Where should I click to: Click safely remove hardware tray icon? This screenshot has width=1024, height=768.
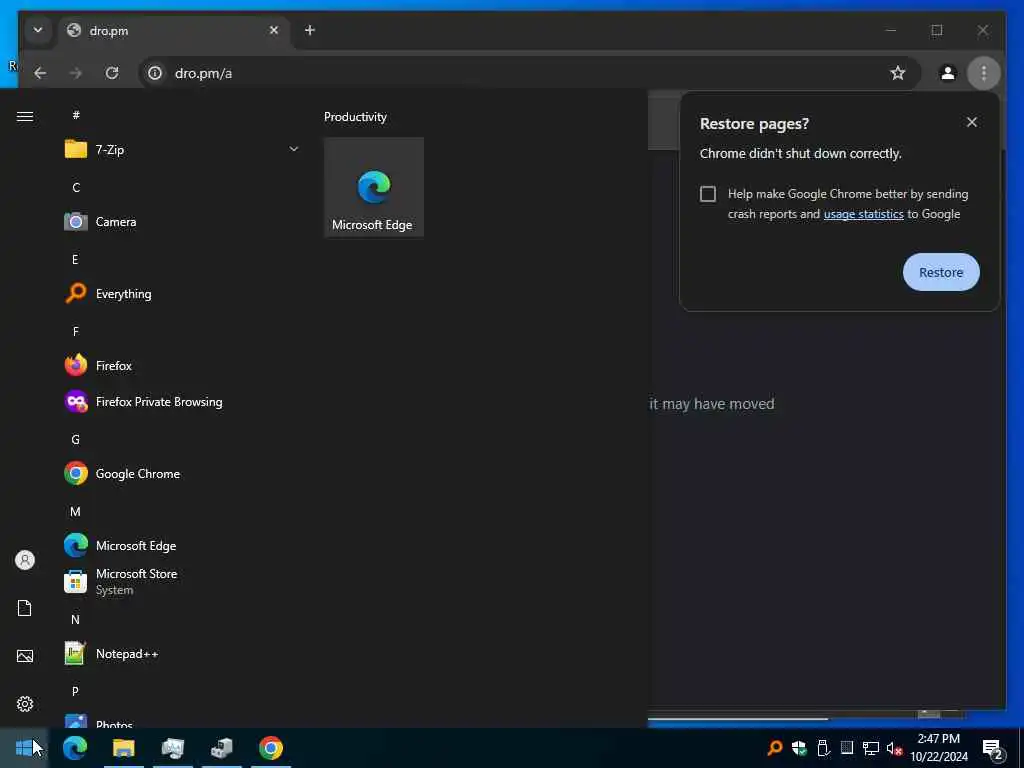tap(823, 748)
